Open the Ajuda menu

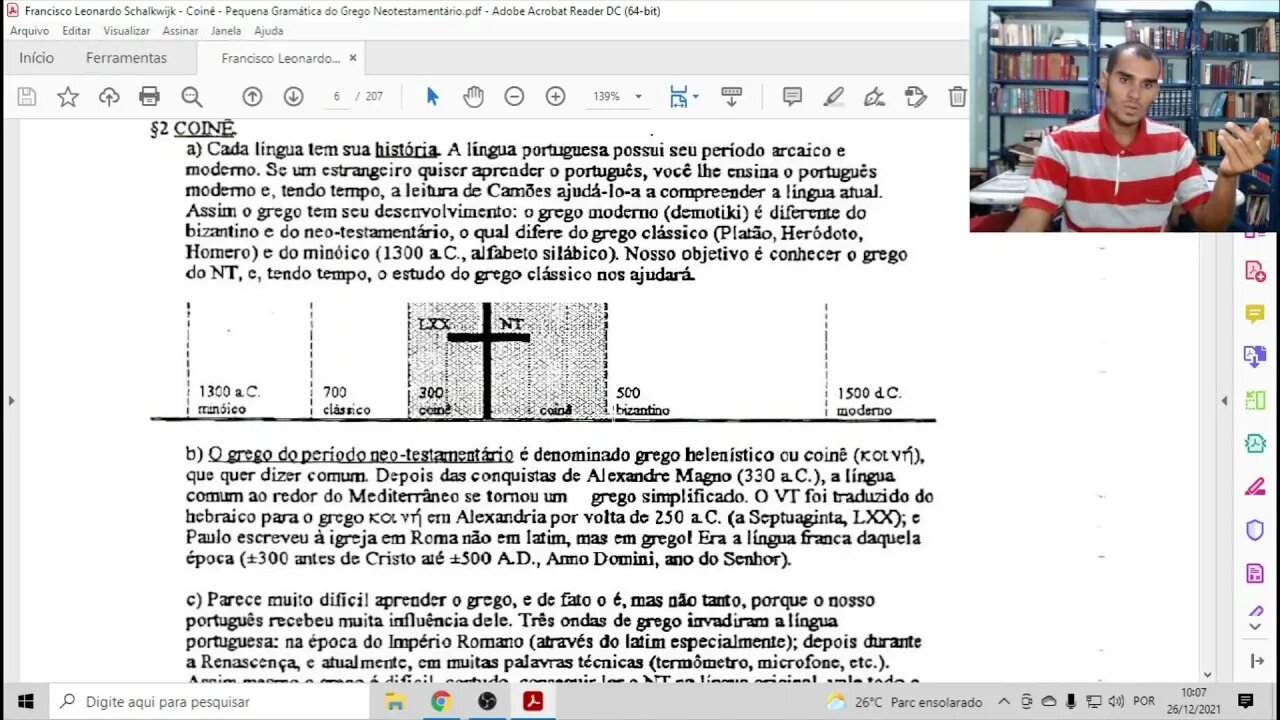(x=268, y=31)
